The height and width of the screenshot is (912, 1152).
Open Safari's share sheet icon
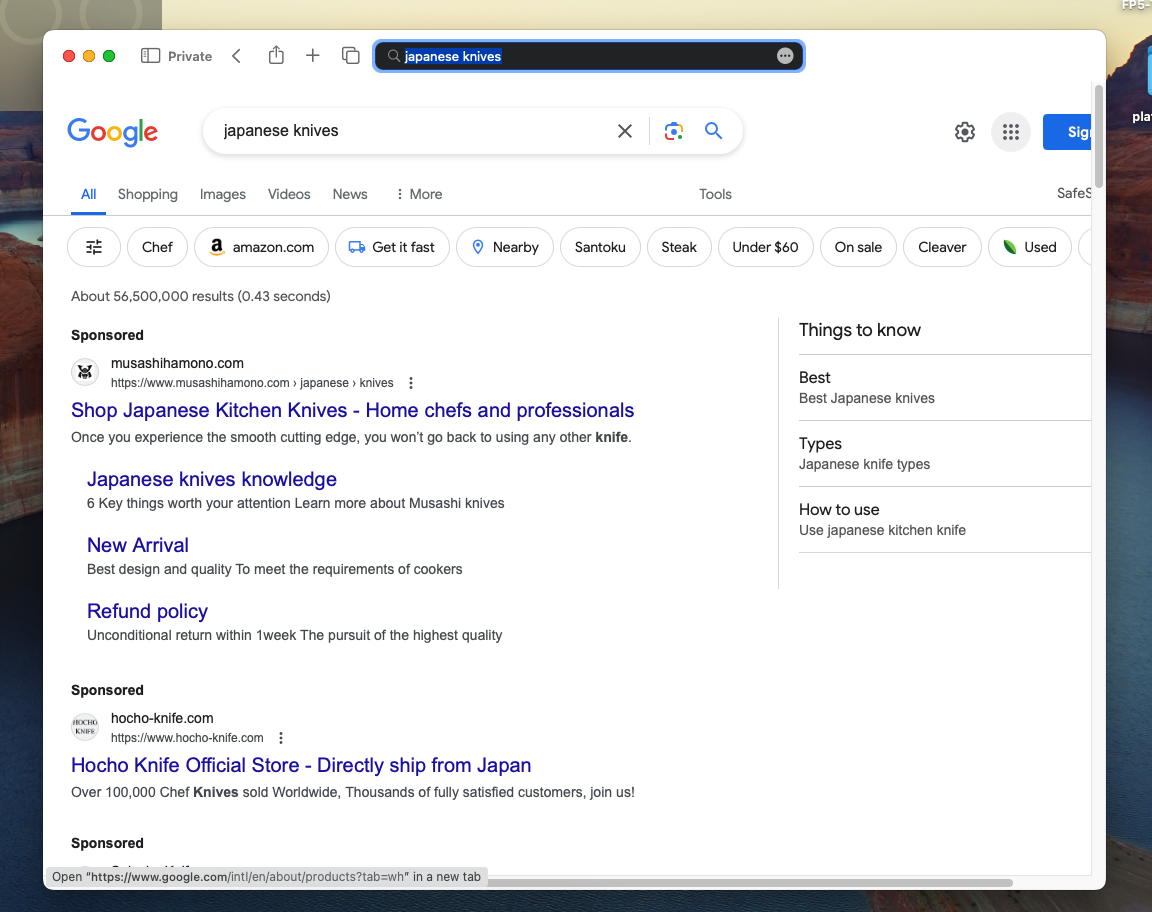(276, 56)
